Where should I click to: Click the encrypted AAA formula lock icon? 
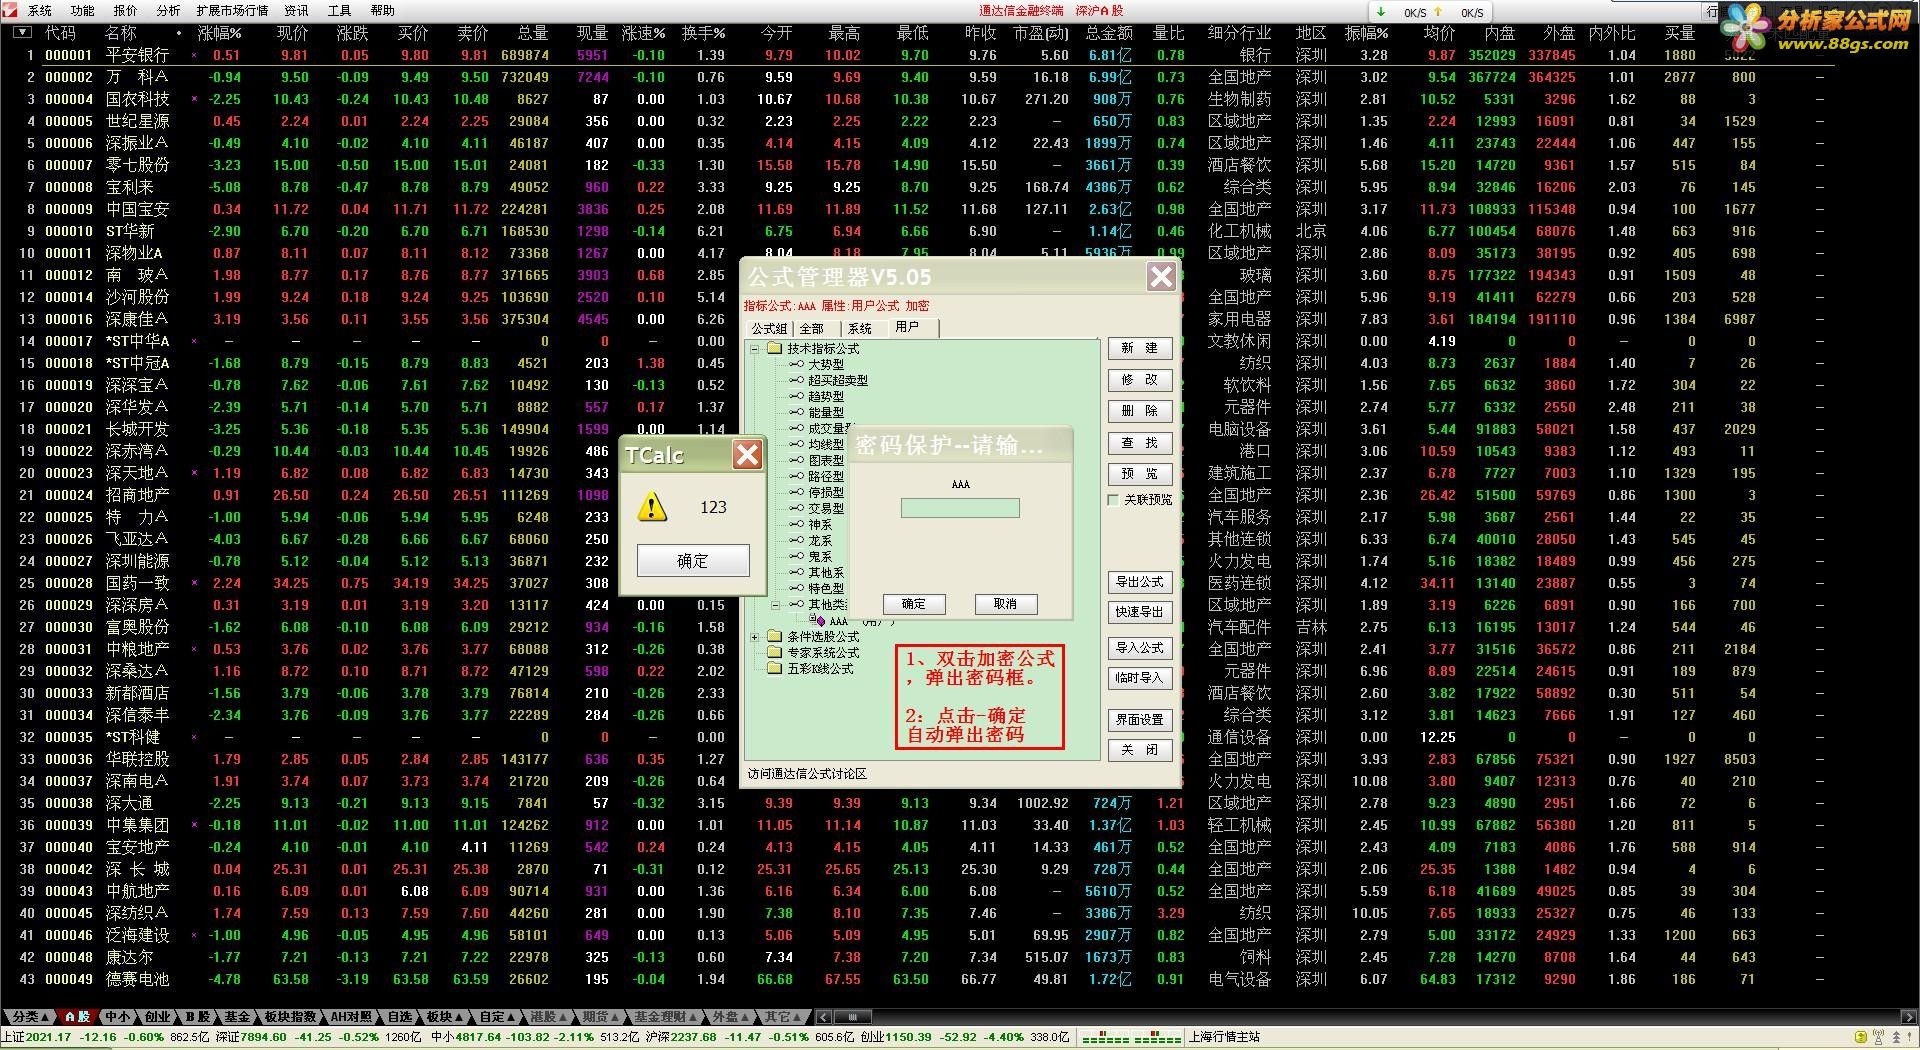[x=819, y=621]
